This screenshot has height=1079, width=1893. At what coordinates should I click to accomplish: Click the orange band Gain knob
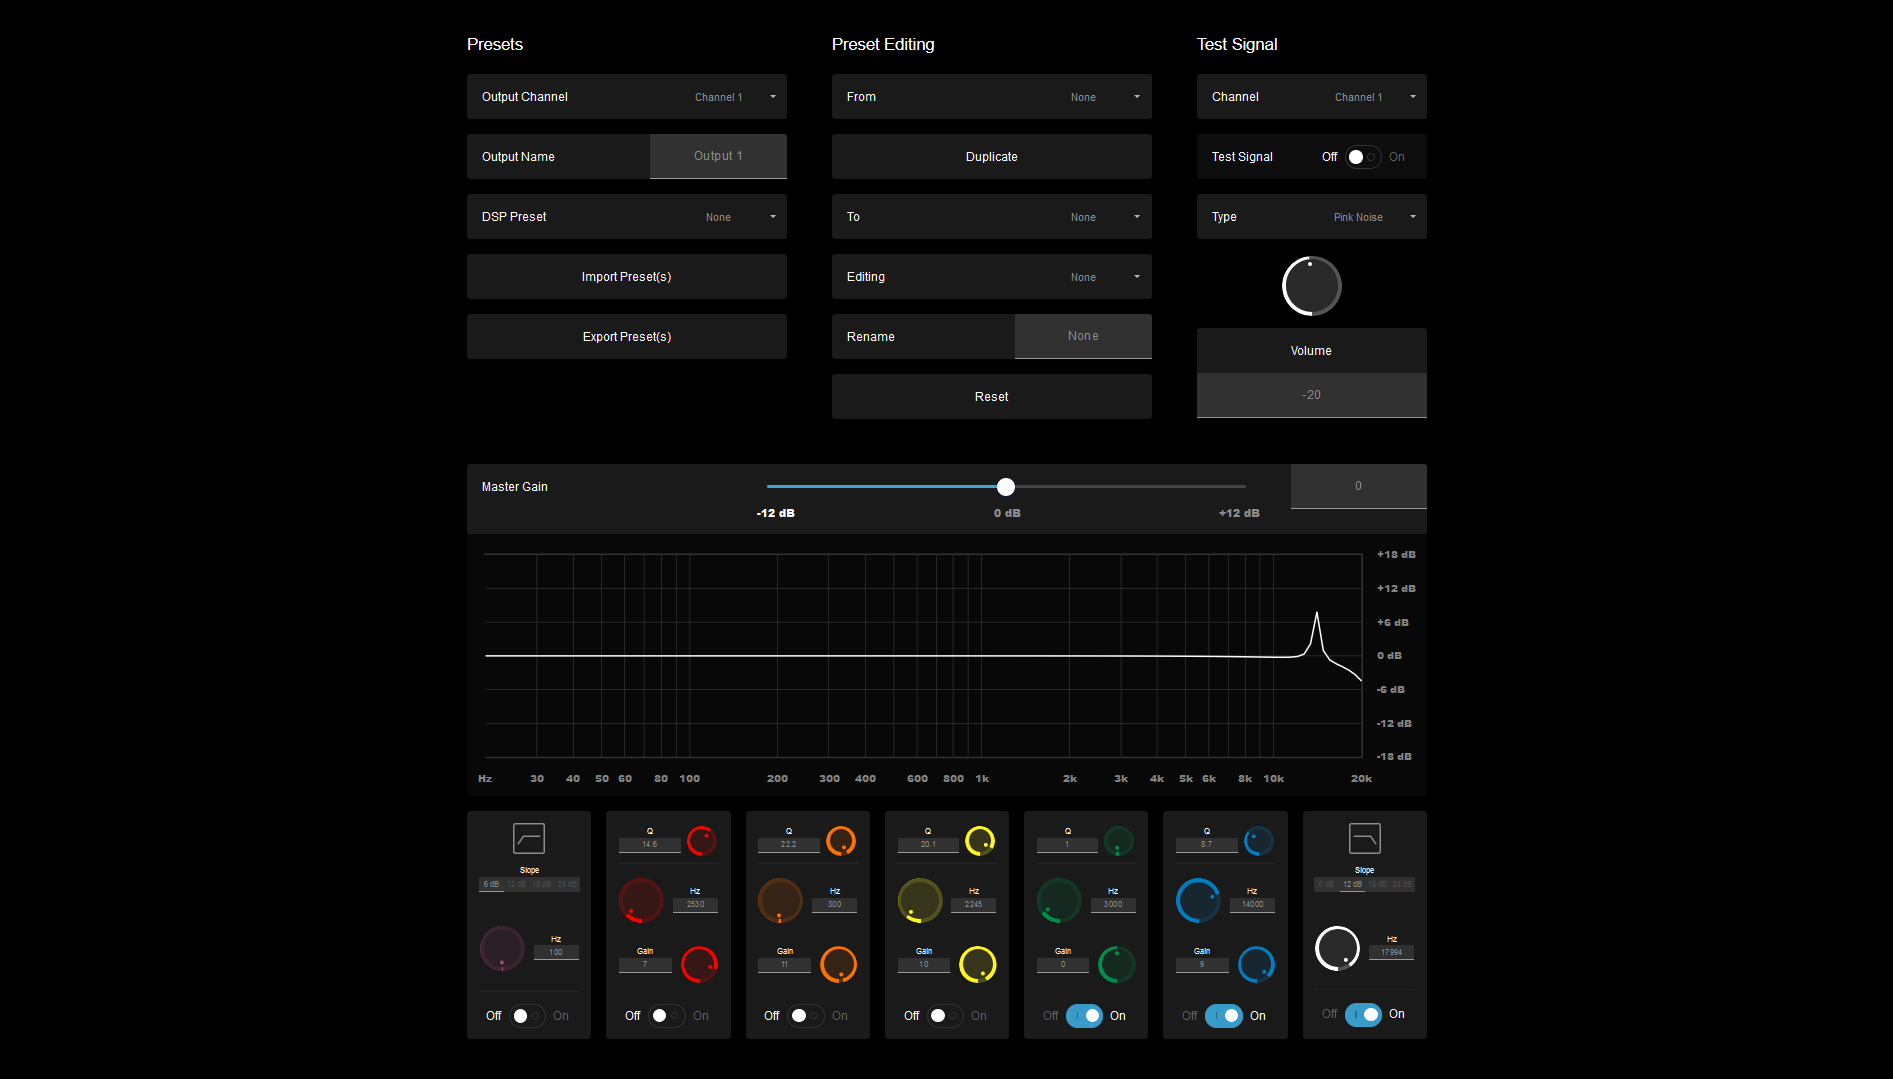point(838,965)
